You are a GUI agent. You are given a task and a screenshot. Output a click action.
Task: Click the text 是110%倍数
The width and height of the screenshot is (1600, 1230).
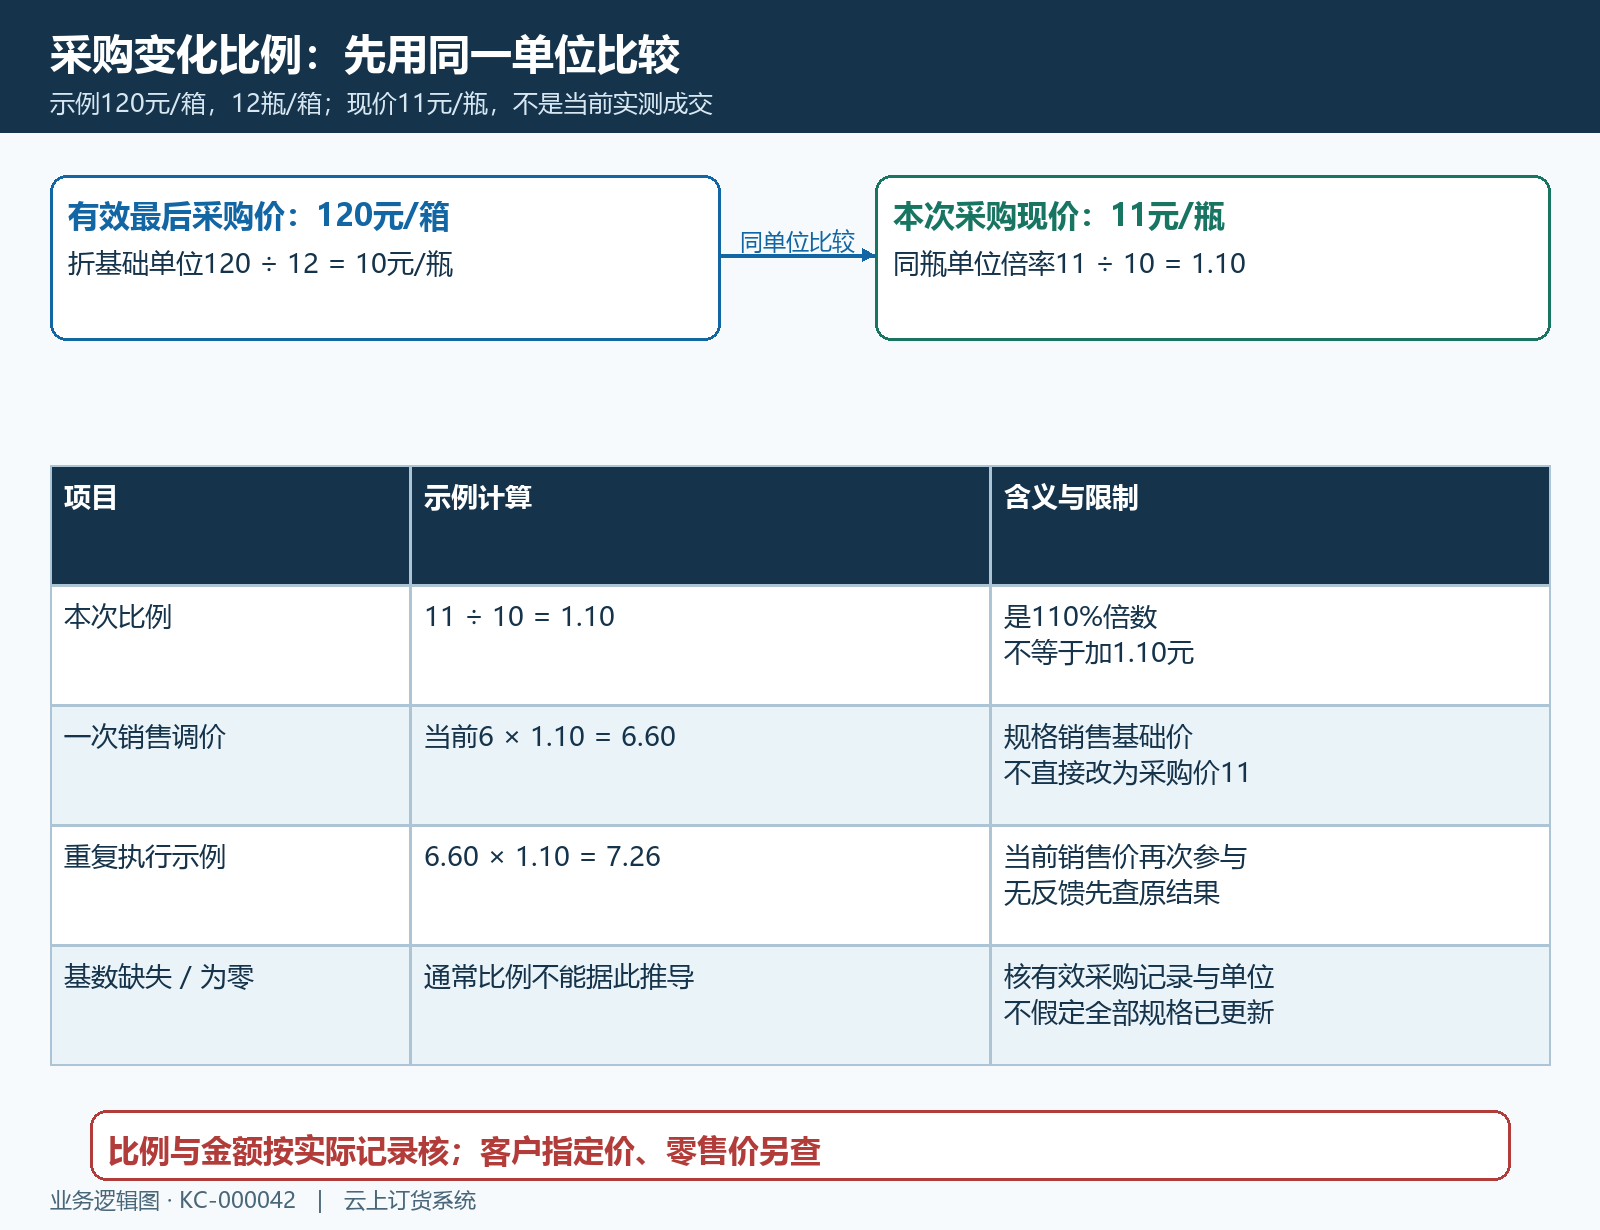pyautogui.click(x=1081, y=617)
